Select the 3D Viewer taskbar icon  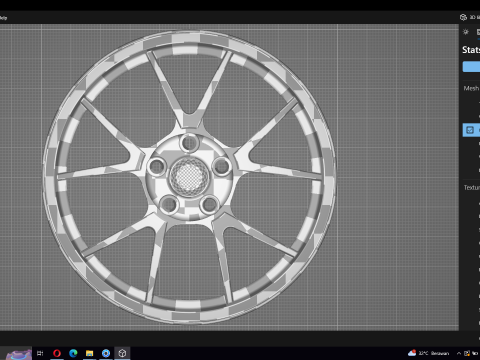122,353
